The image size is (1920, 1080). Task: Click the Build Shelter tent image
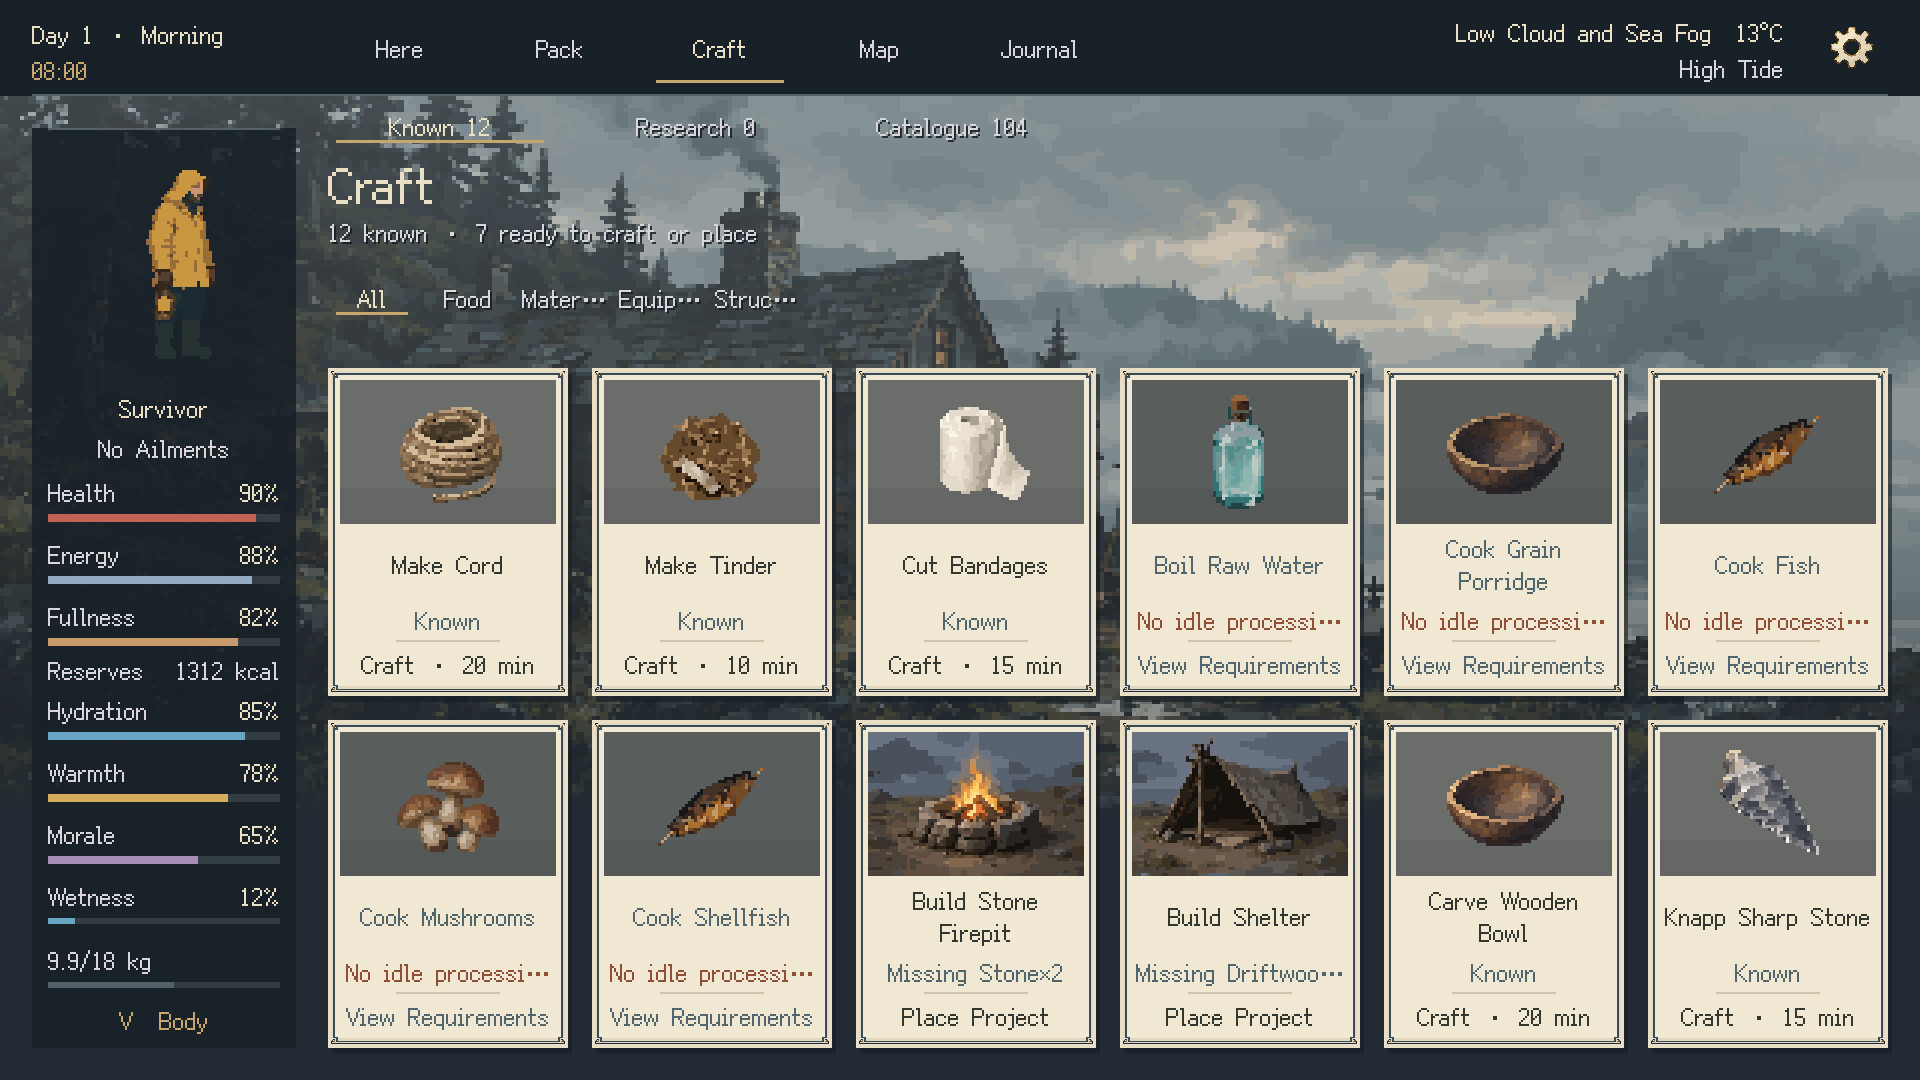pos(1240,804)
